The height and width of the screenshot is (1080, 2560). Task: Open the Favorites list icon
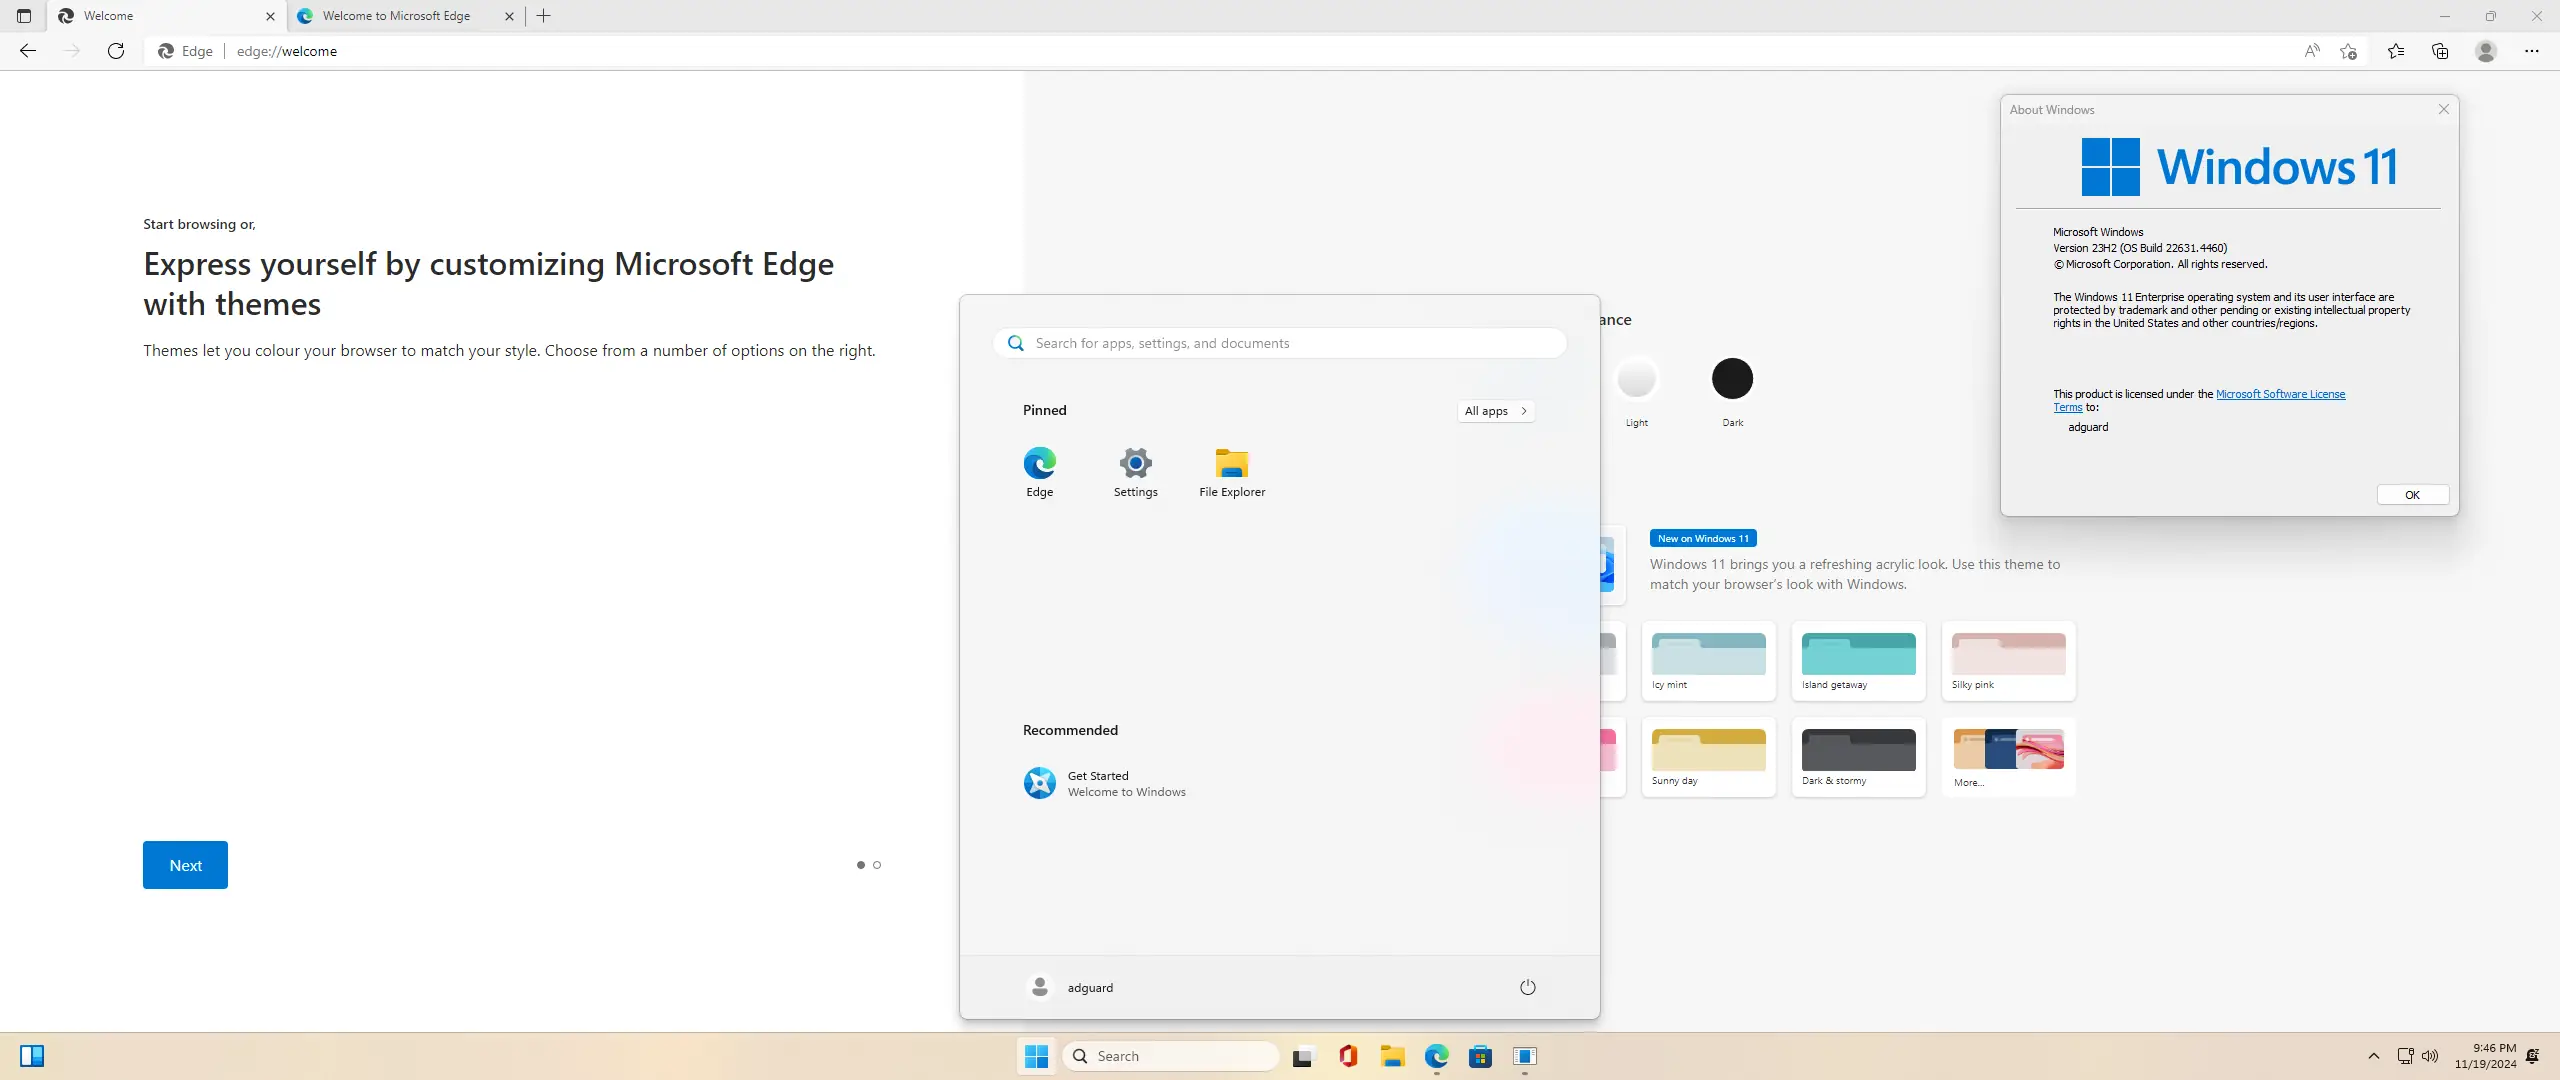(x=2396, y=51)
